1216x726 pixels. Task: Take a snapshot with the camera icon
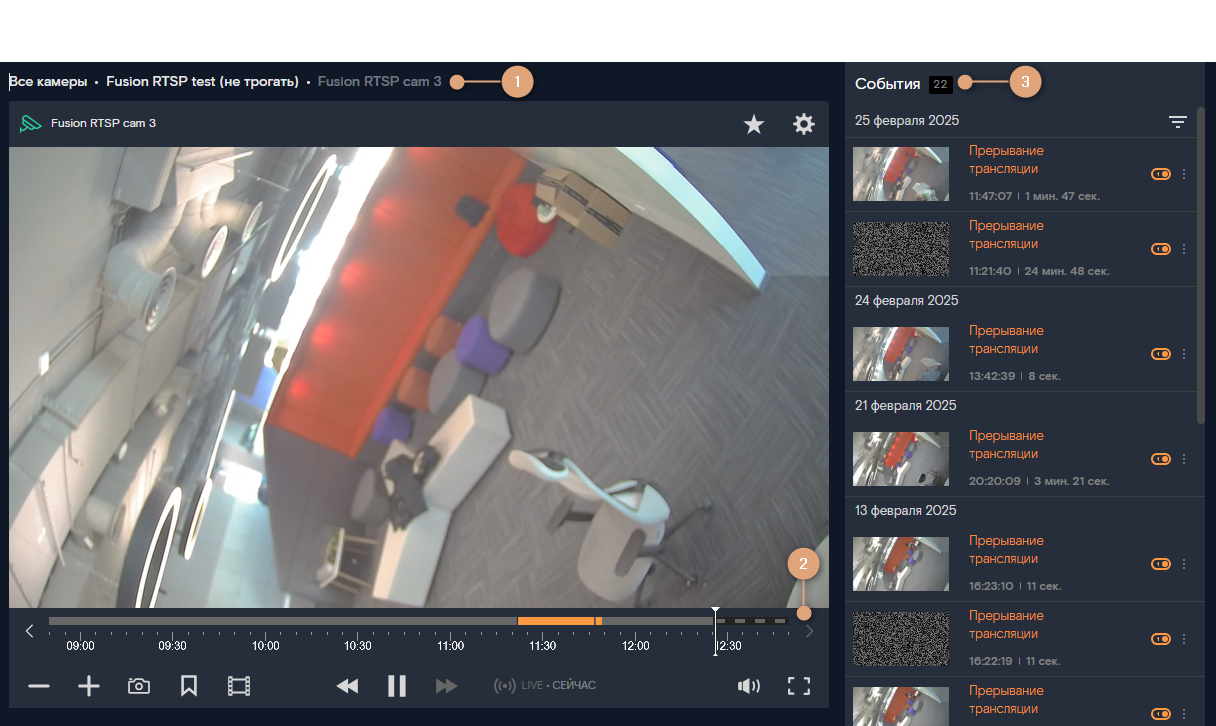[x=139, y=686]
